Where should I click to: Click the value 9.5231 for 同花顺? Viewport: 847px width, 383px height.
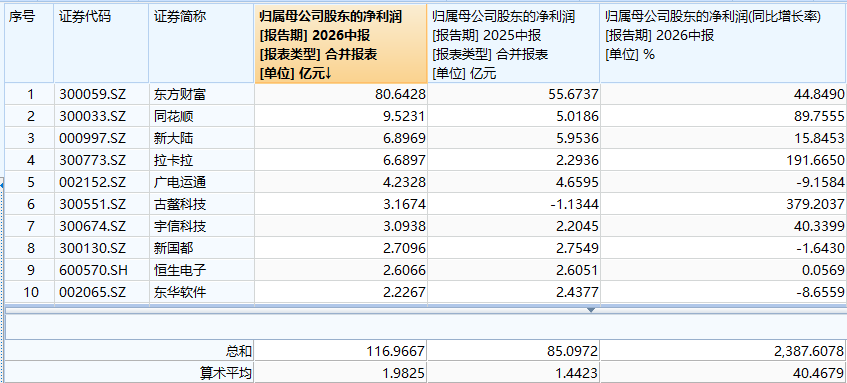(x=340, y=117)
